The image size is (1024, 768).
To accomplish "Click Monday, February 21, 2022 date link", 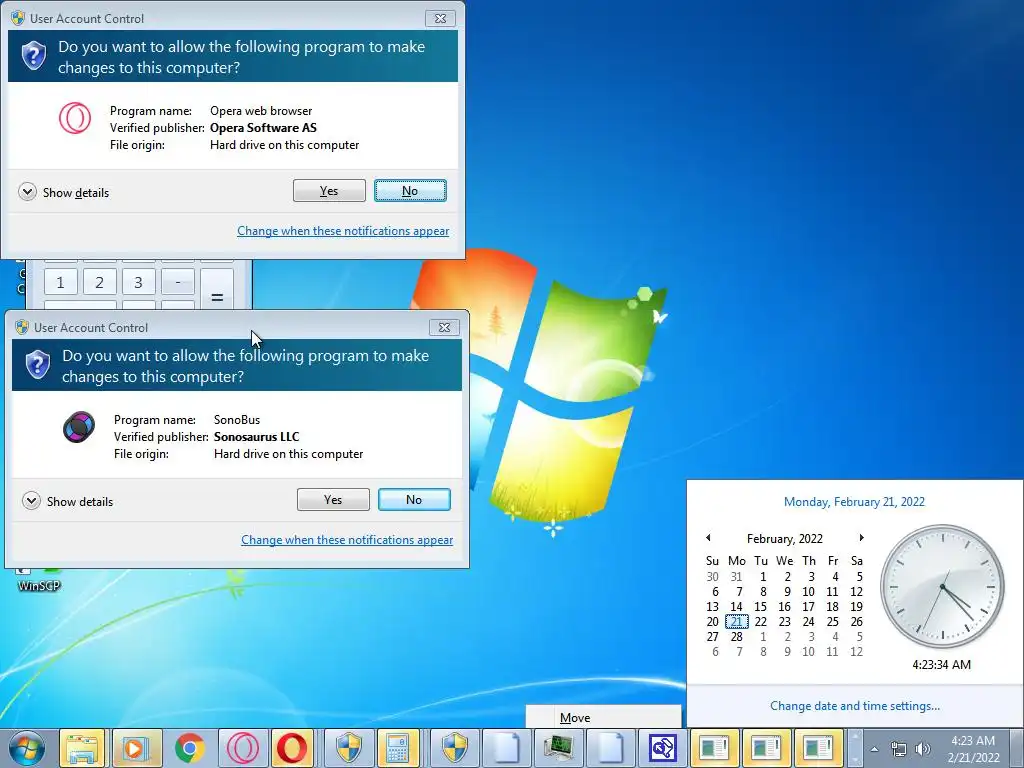I will coord(854,502).
